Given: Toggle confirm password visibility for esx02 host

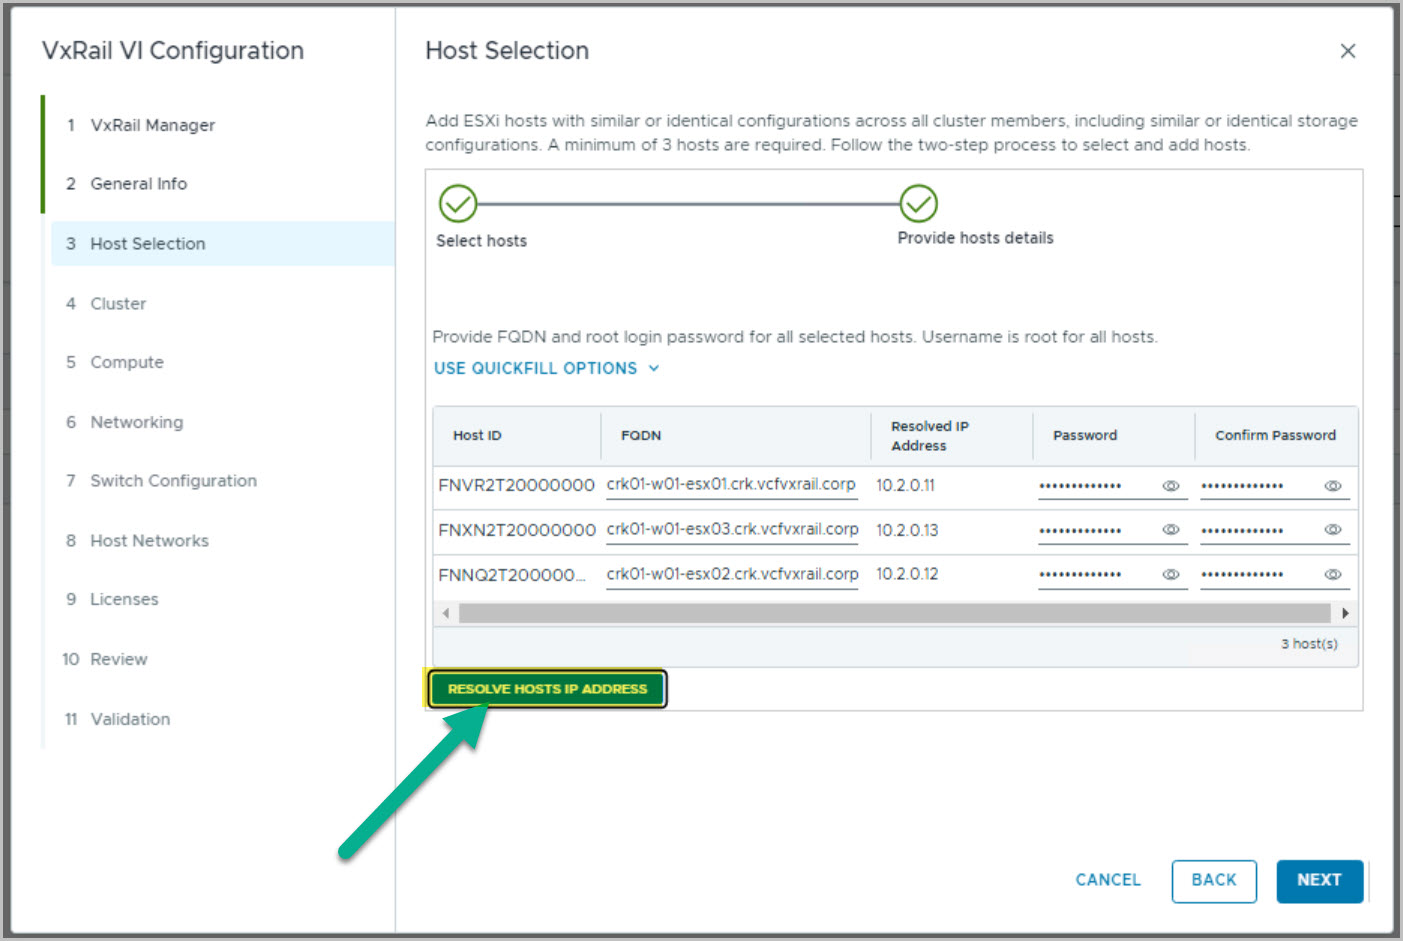Looking at the screenshot, I should [1332, 574].
